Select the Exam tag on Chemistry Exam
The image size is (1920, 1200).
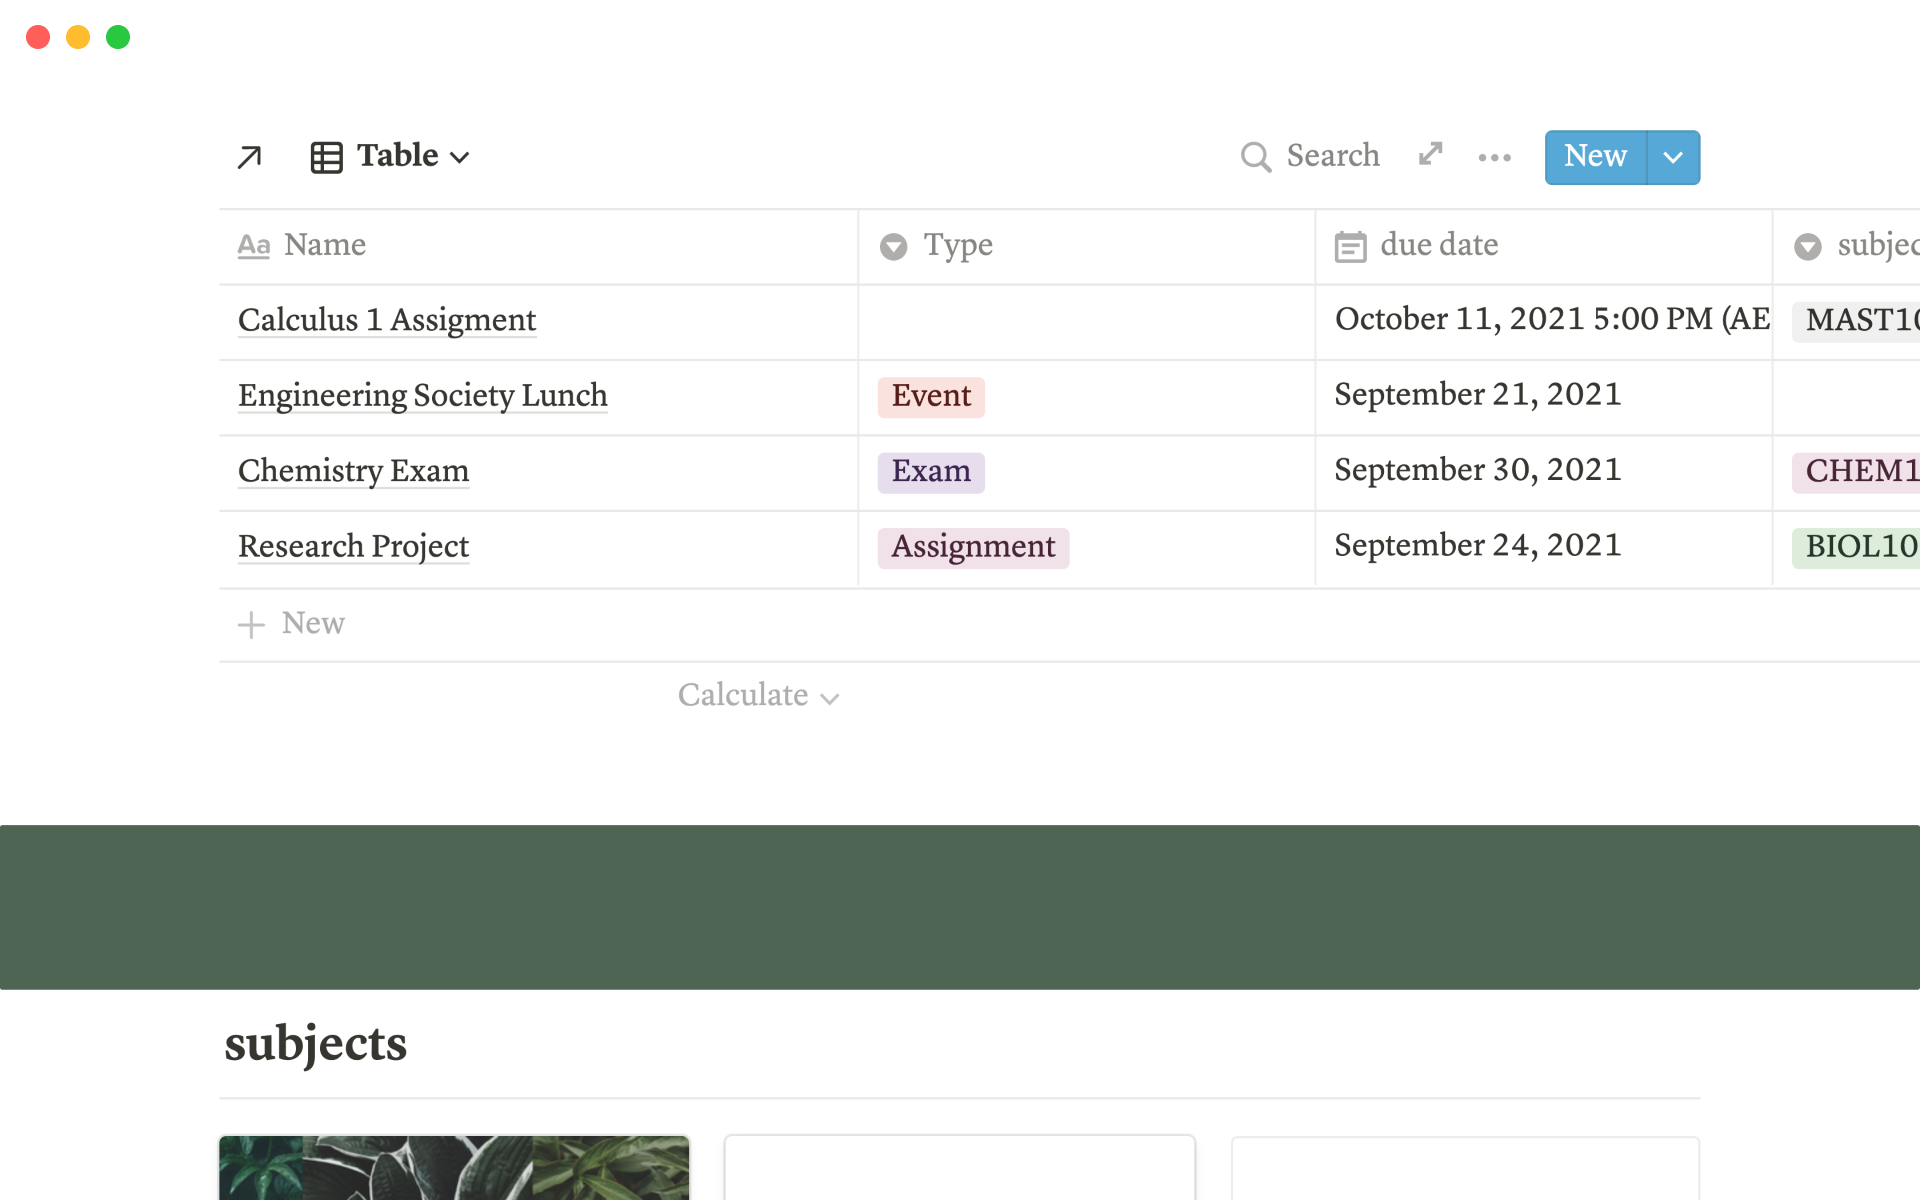coord(930,471)
